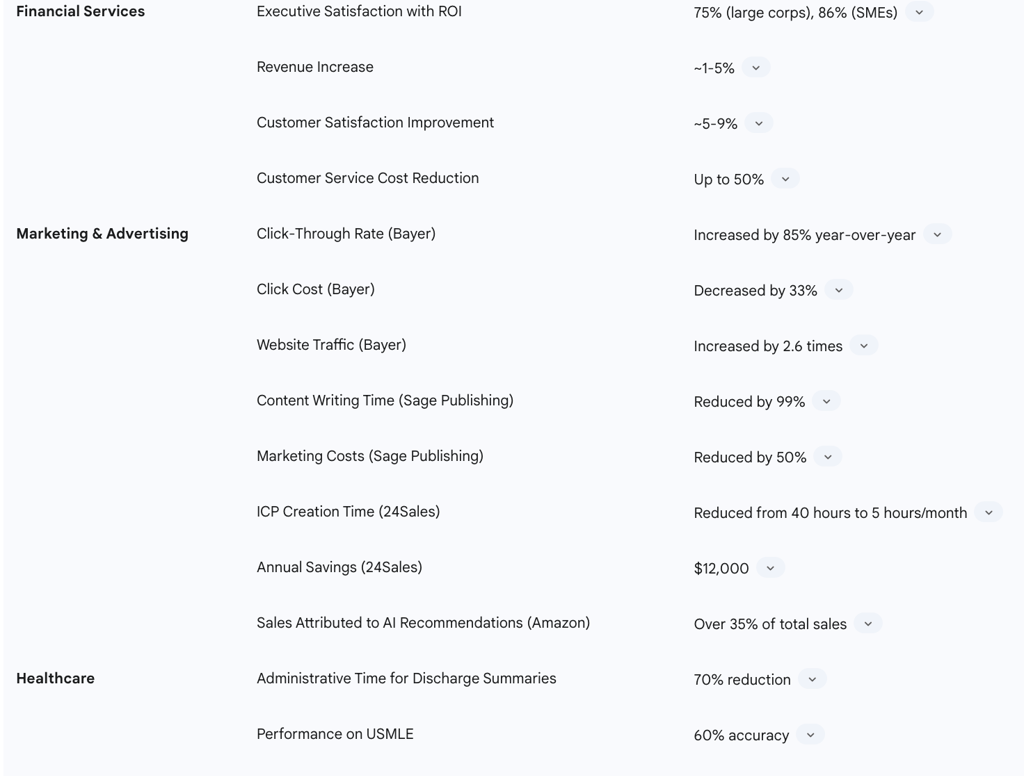Expand chevron after 40 hours to 5 hours/month

pos(988,513)
